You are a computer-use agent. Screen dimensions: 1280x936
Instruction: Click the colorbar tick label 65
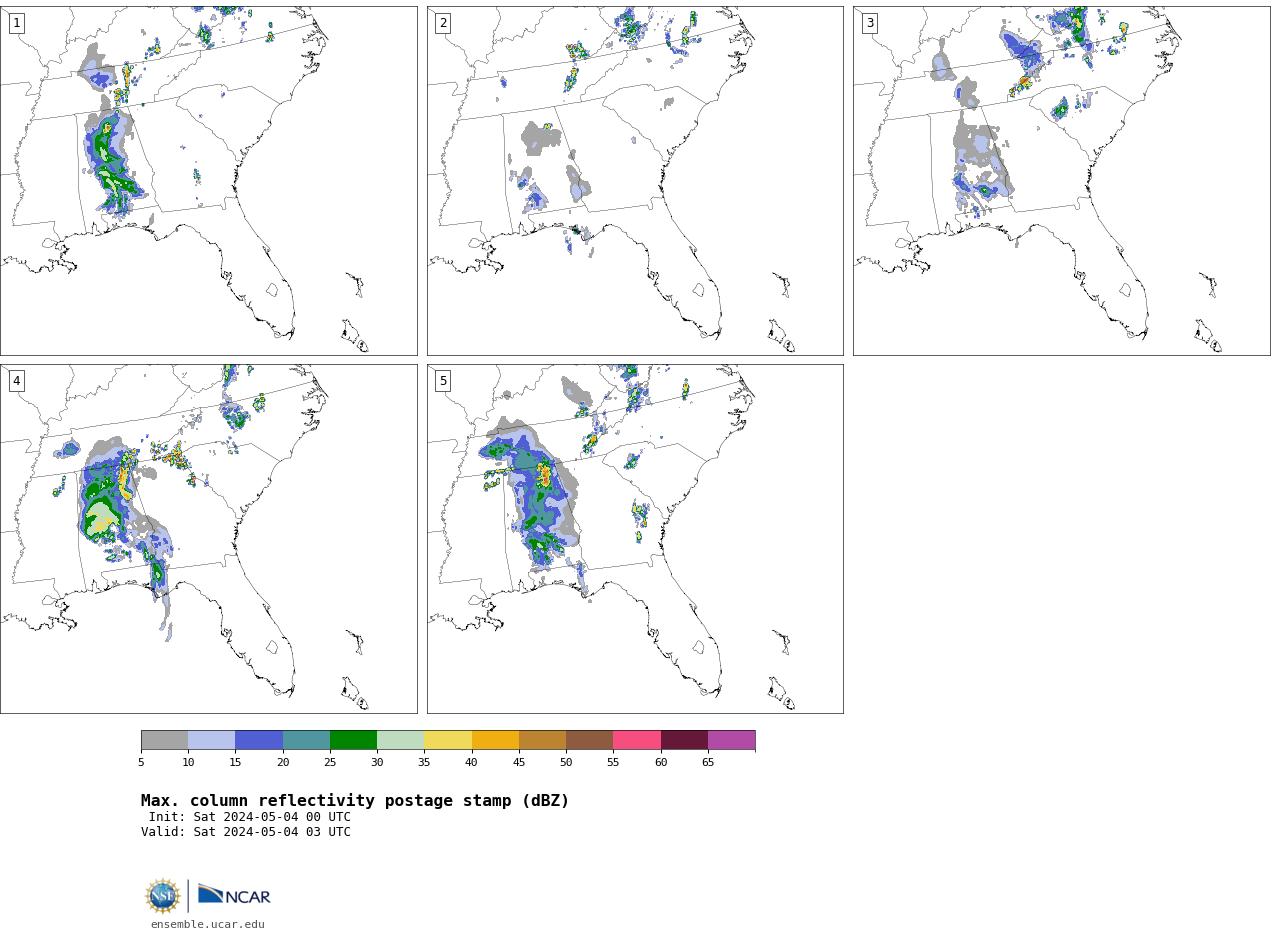[x=708, y=763]
